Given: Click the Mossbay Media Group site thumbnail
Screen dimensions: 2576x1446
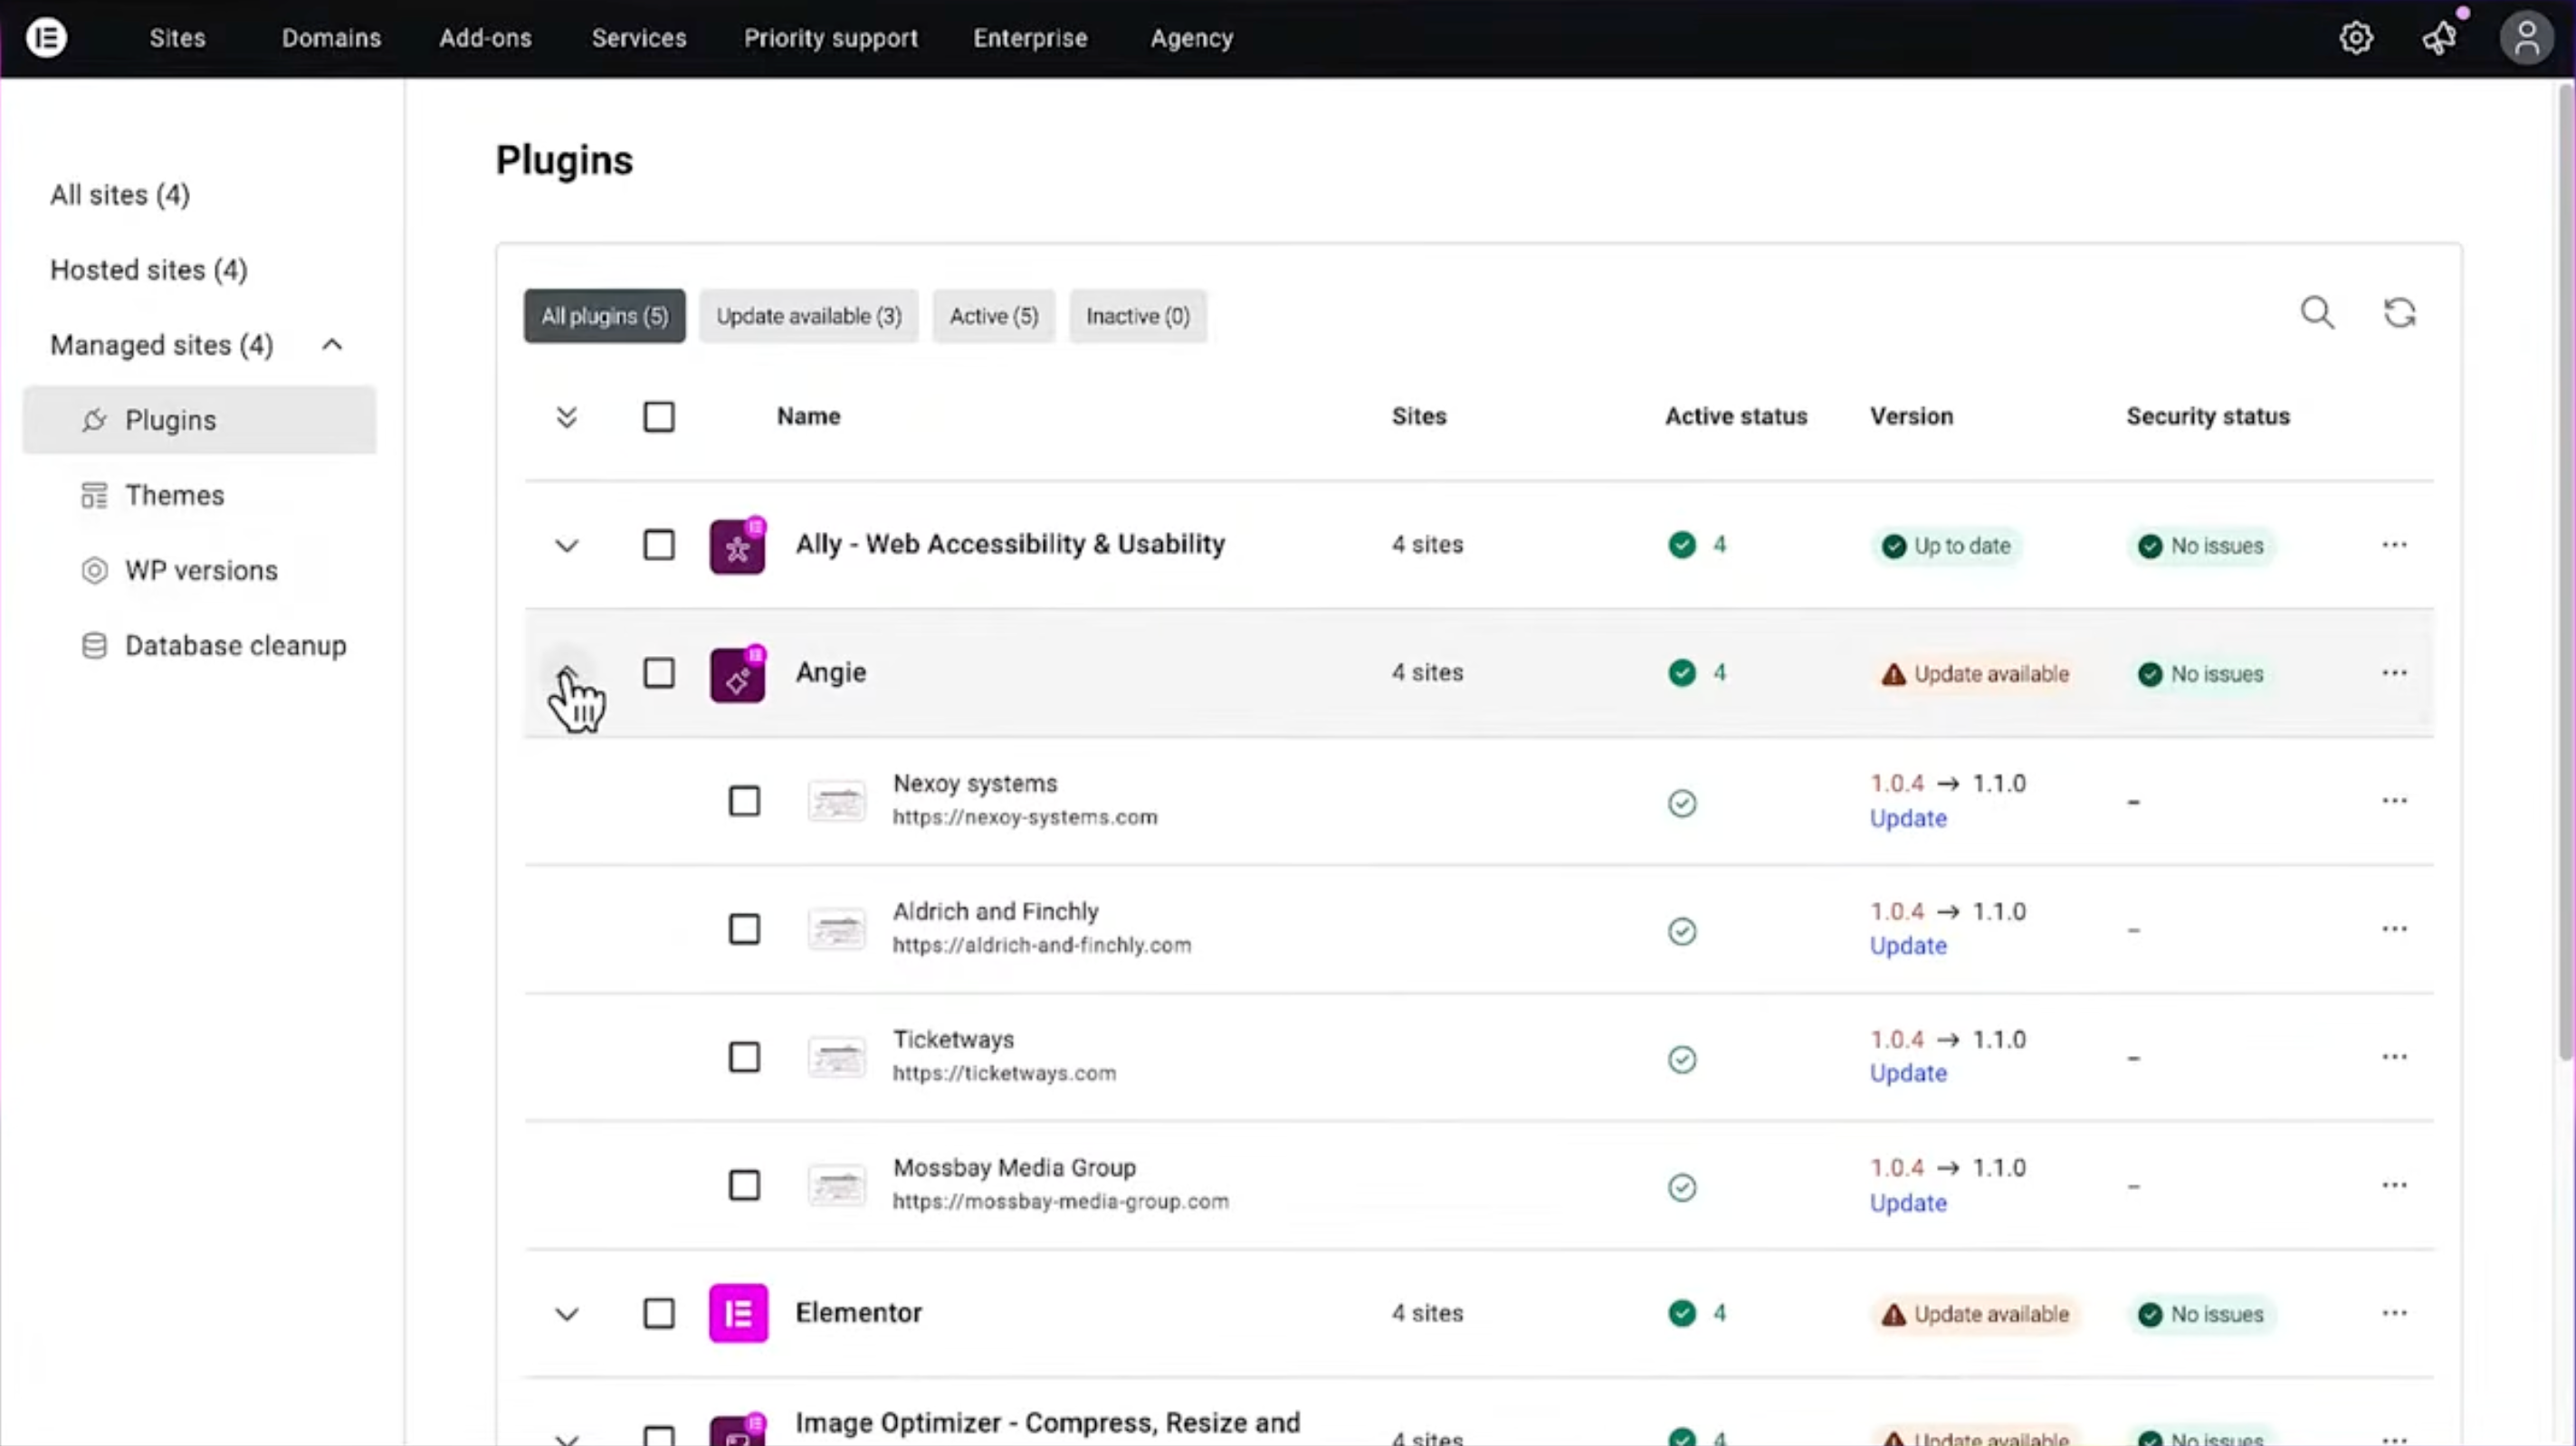Looking at the screenshot, I should [x=837, y=1186].
